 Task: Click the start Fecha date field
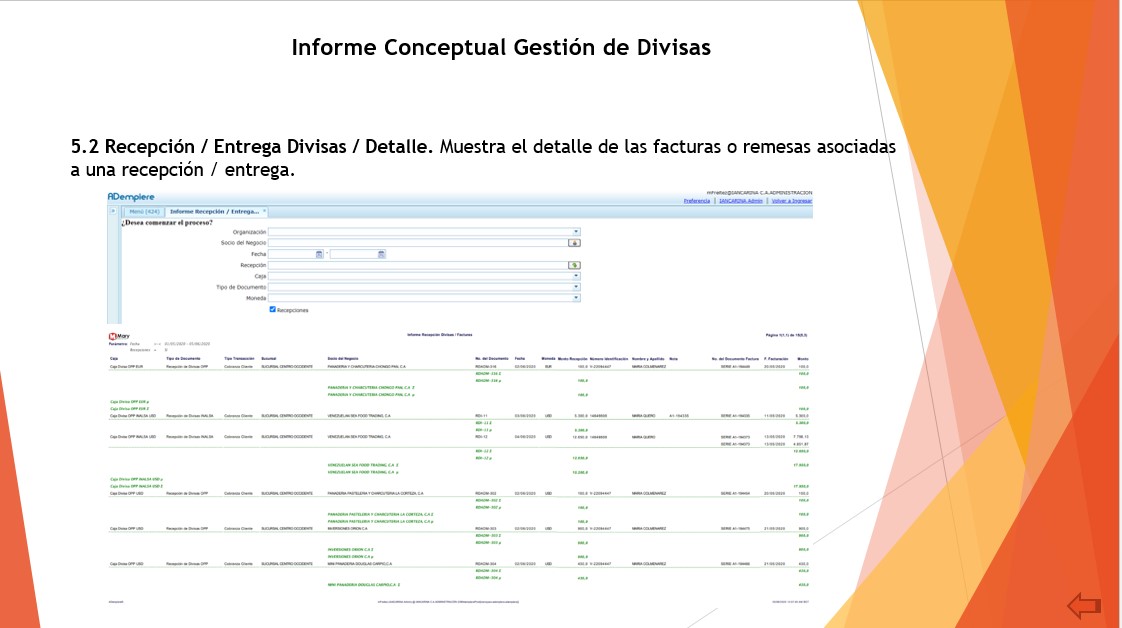click(x=292, y=254)
